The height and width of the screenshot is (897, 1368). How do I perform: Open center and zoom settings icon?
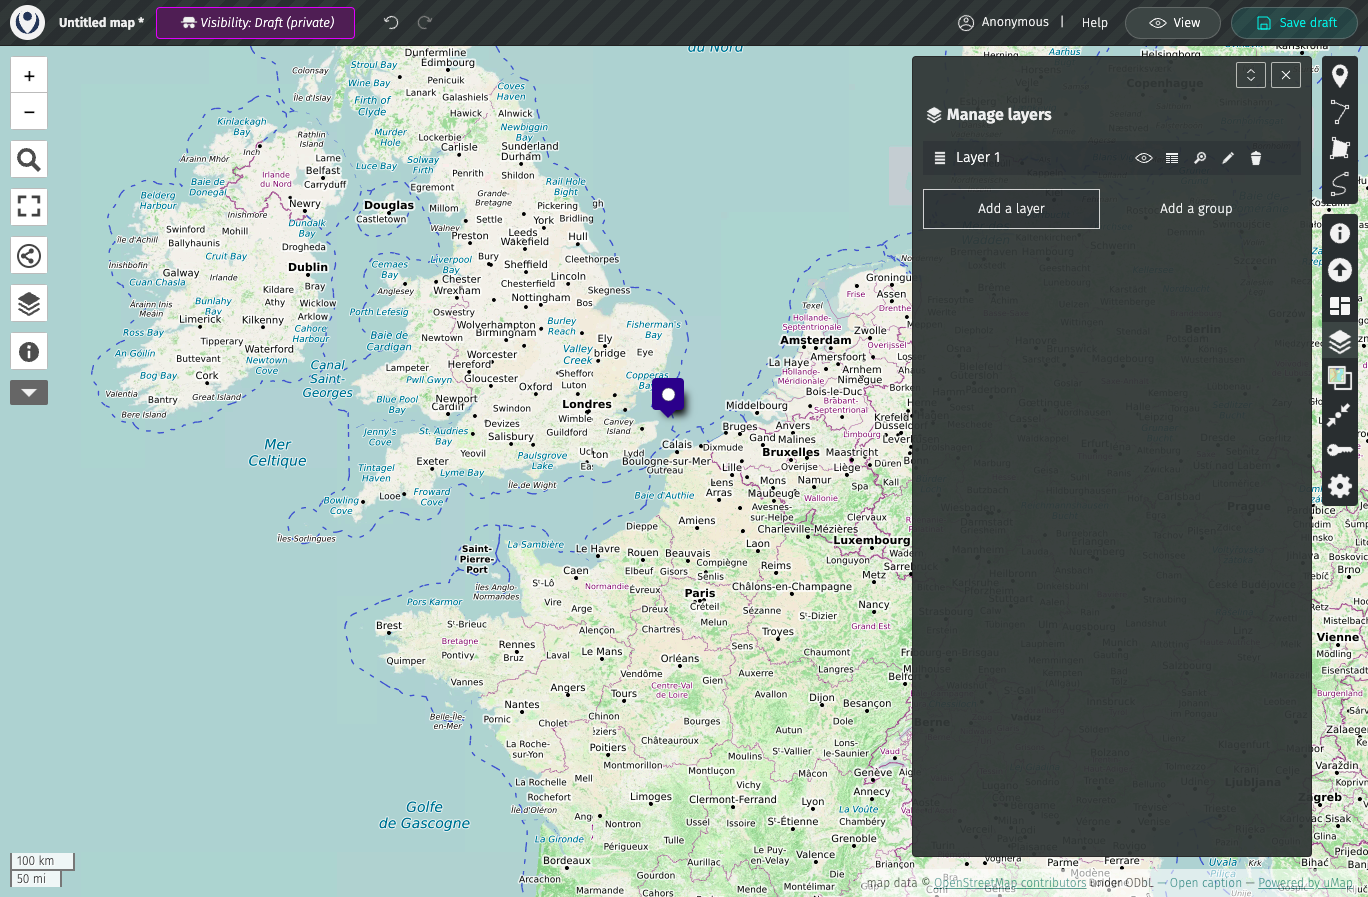(x=1340, y=414)
